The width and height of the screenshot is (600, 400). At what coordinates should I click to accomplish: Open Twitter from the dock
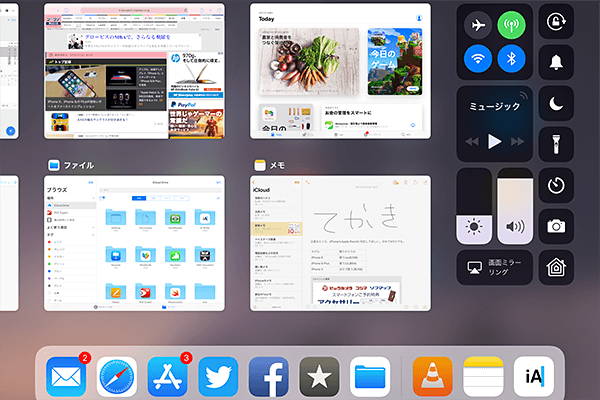pyautogui.click(x=218, y=377)
